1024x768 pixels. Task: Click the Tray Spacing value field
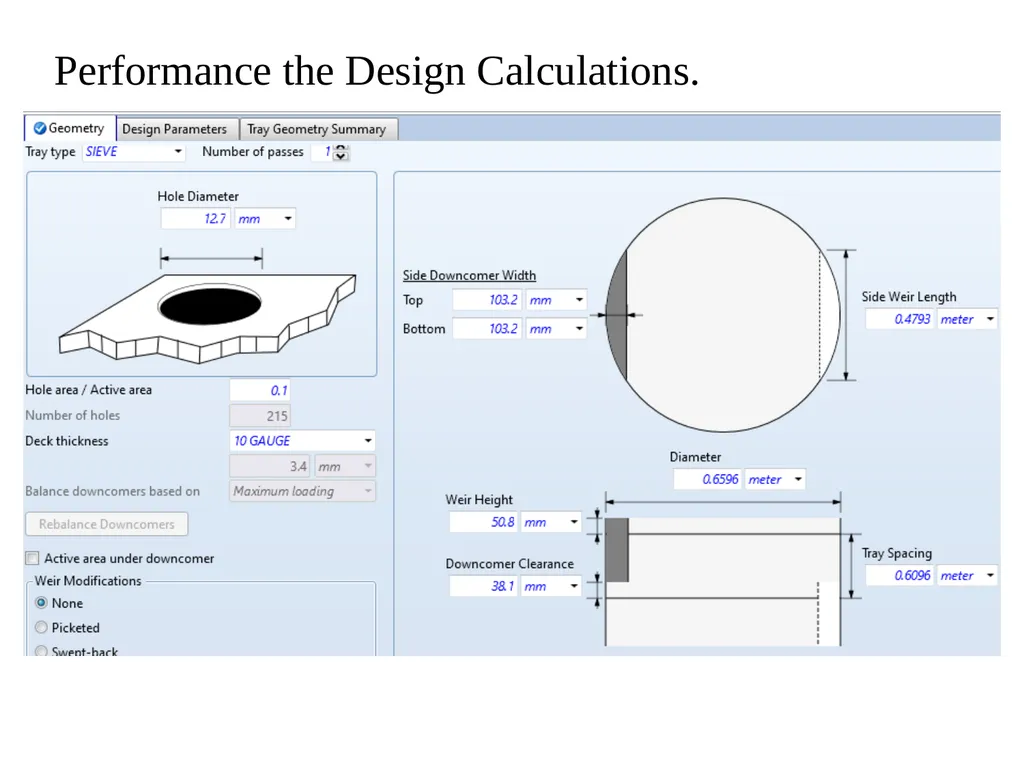click(x=900, y=575)
